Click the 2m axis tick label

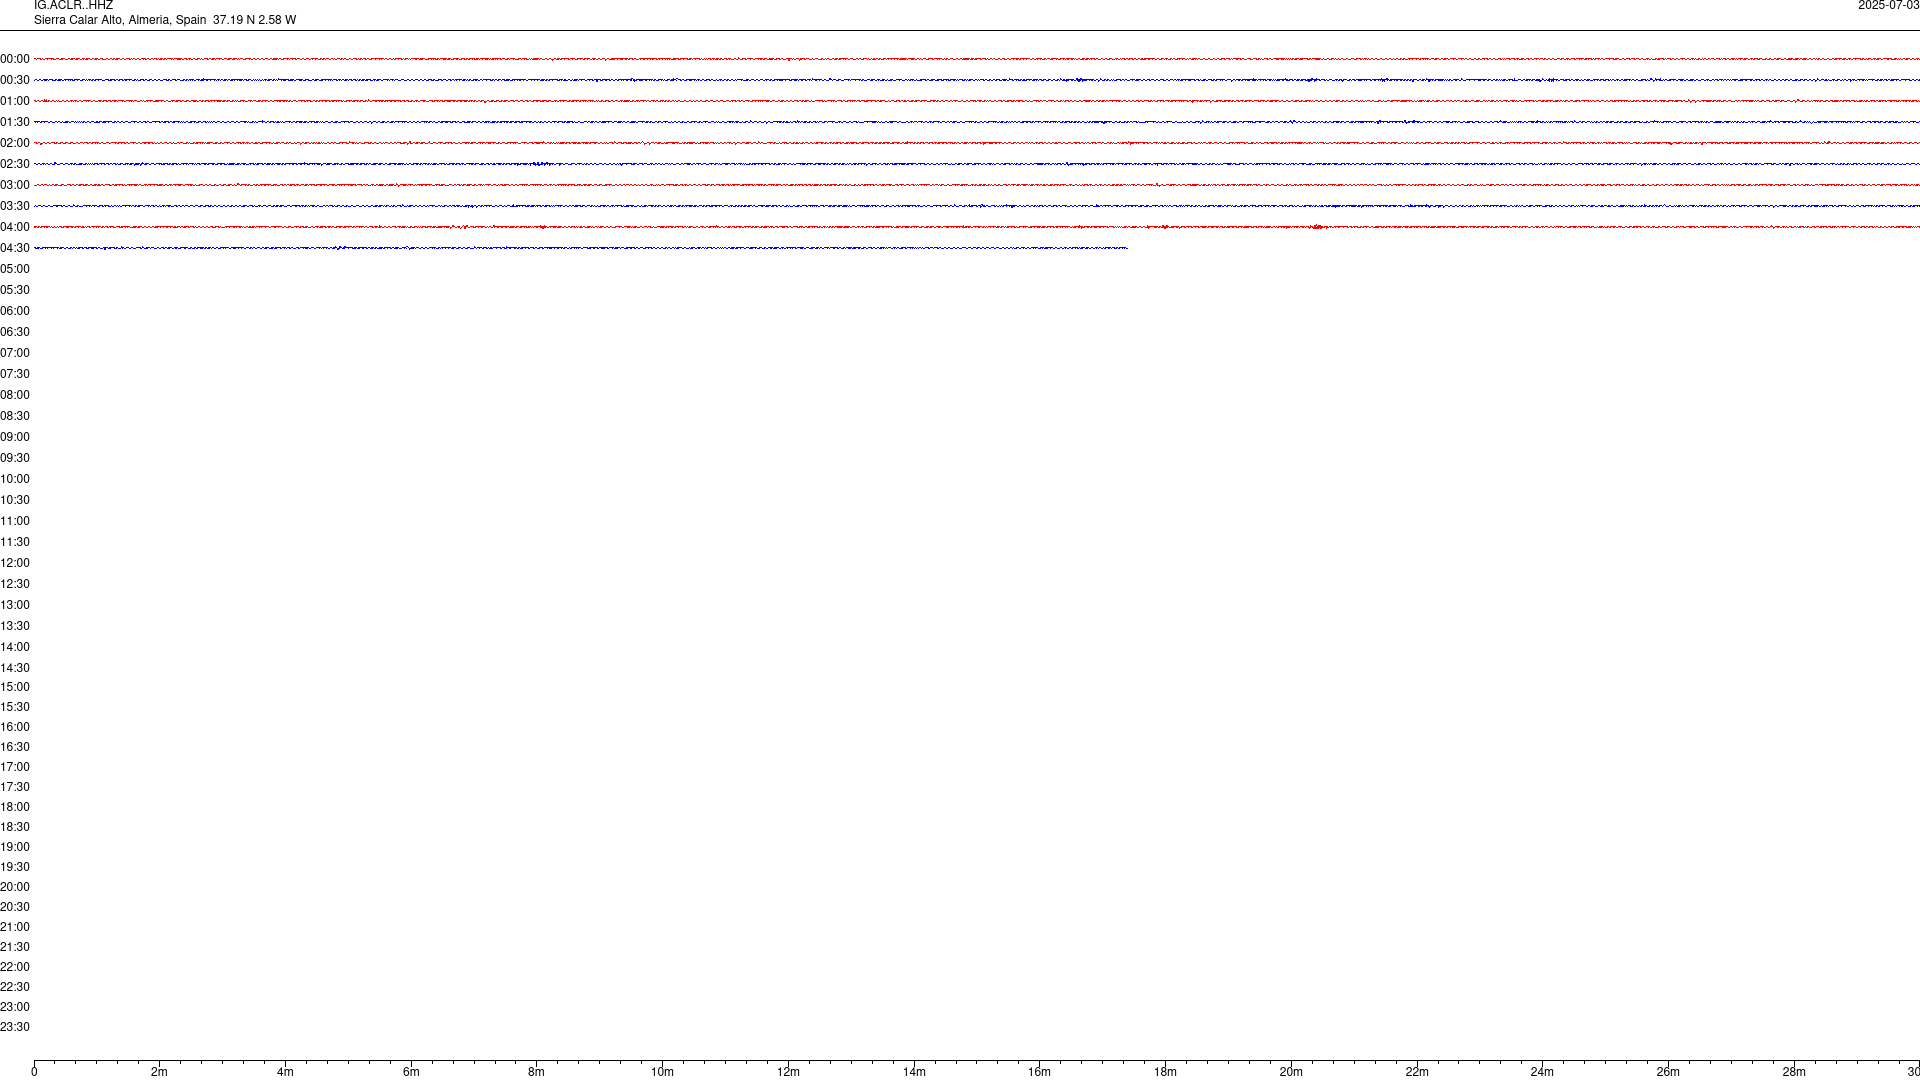[x=160, y=1072]
